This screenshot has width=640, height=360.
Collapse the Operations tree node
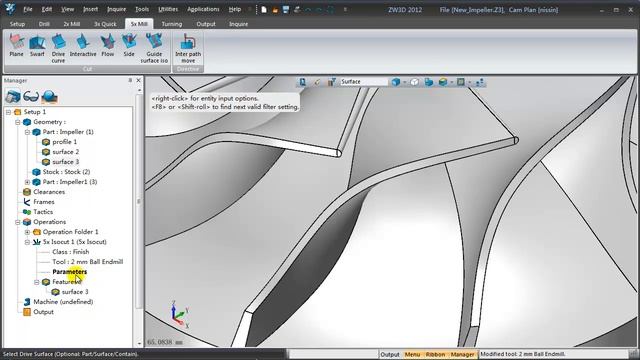(x=18, y=222)
